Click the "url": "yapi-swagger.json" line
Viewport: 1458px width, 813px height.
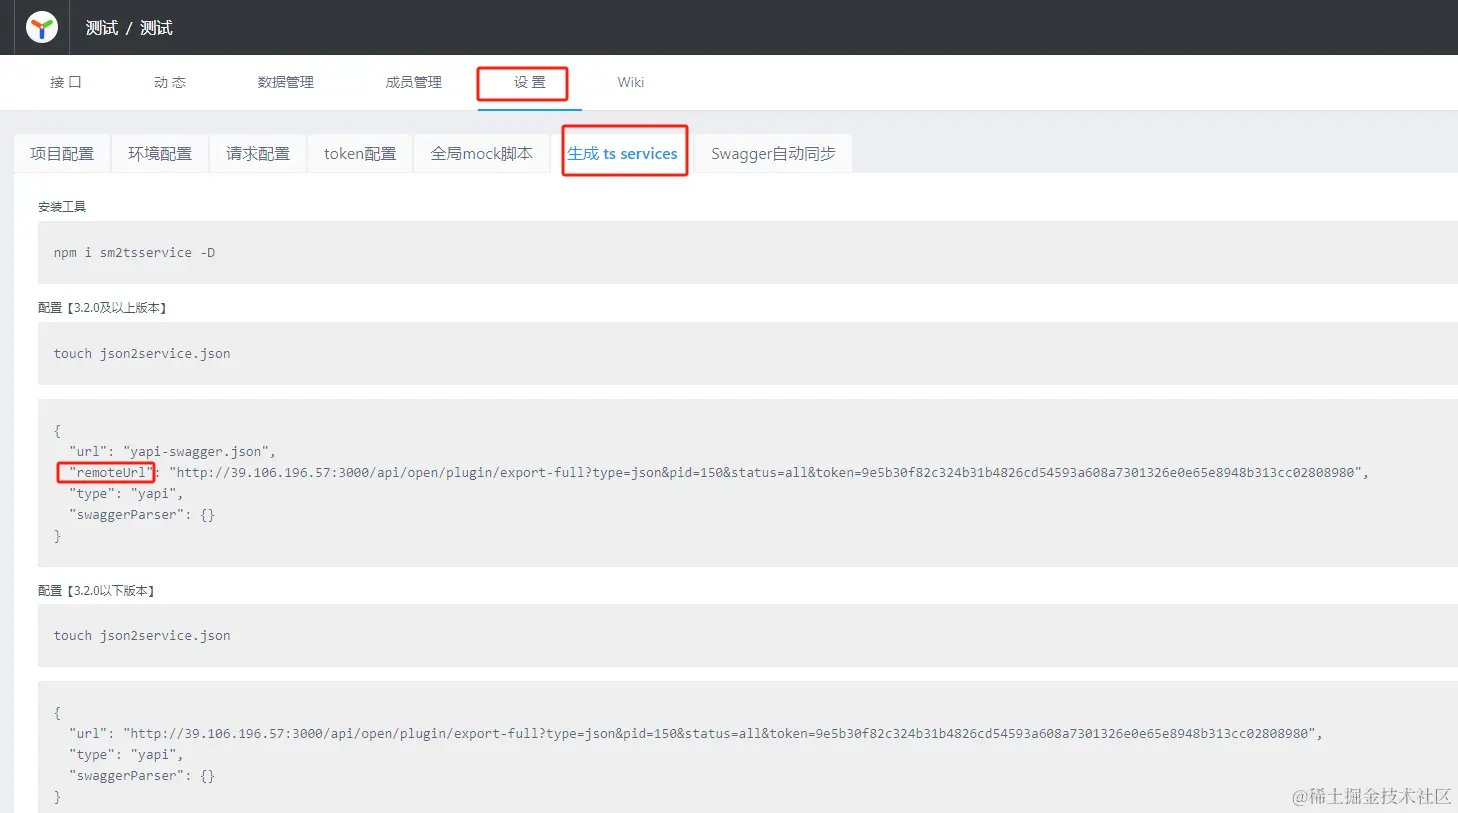pos(172,452)
